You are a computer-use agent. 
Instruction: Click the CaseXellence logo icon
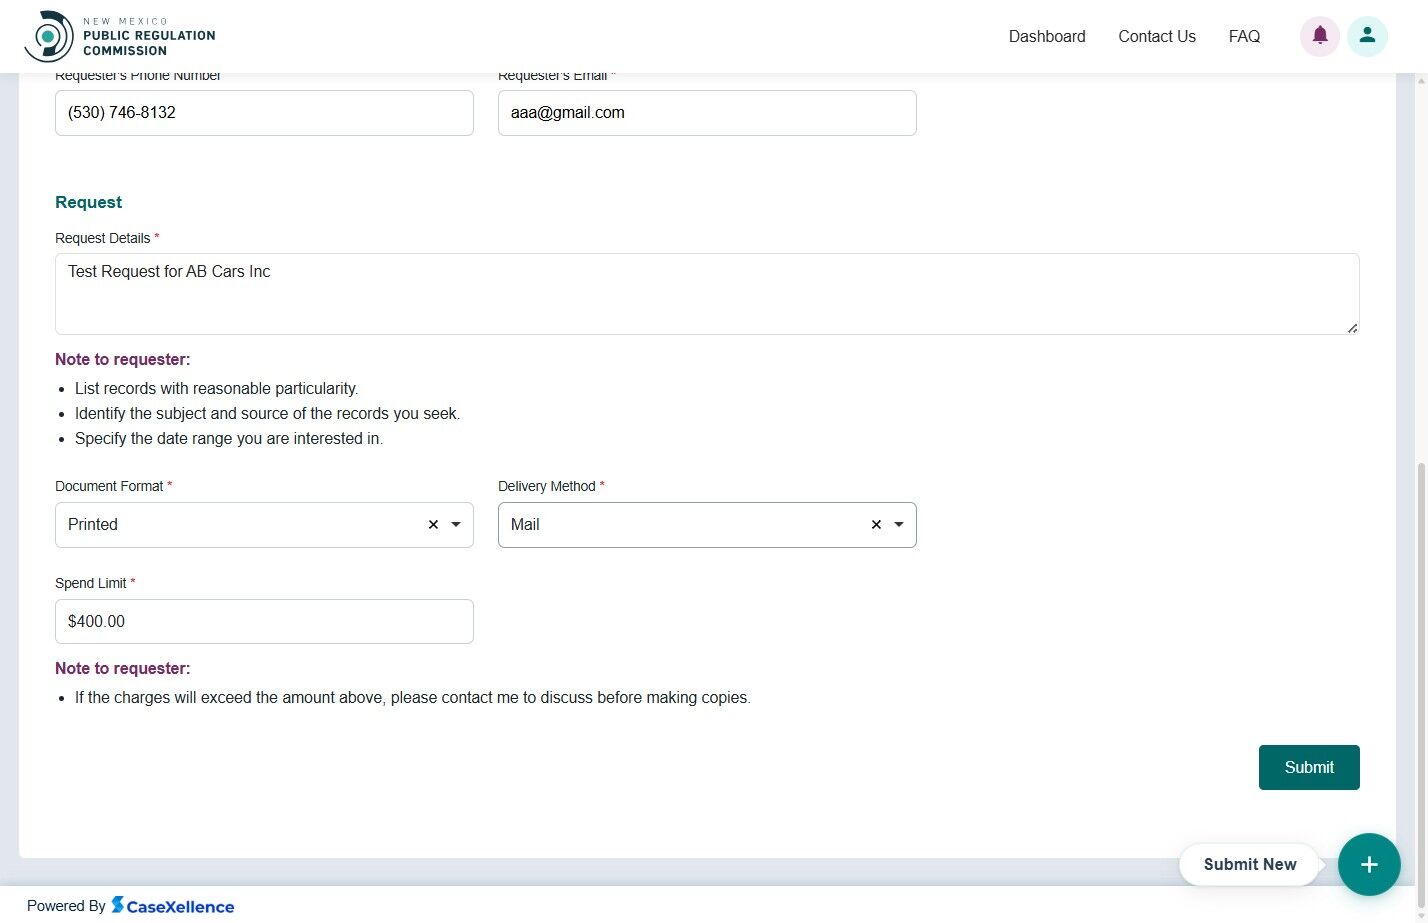[x=119, y=906]
